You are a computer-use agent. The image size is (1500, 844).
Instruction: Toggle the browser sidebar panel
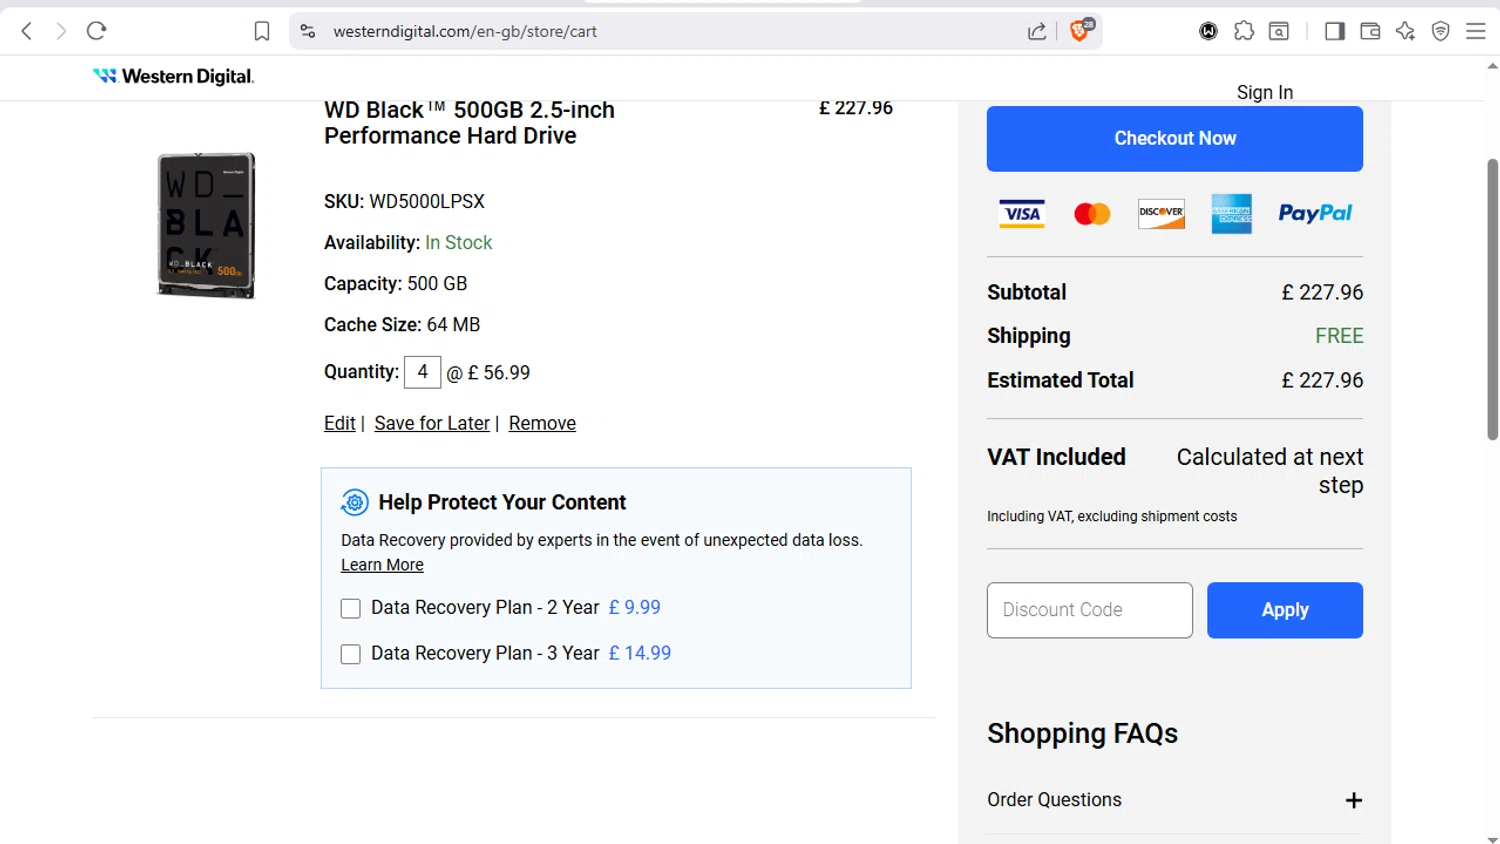click(x=1334, y=31)
